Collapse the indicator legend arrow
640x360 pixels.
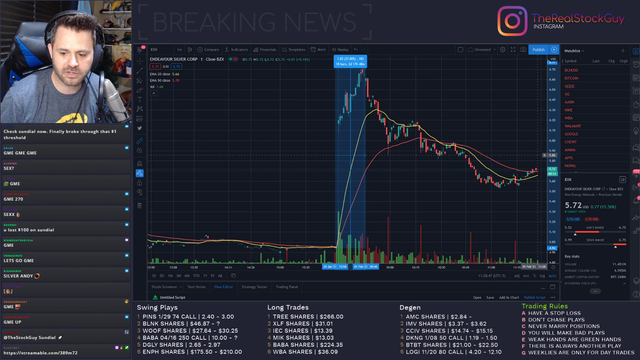[x=153, y=93]
